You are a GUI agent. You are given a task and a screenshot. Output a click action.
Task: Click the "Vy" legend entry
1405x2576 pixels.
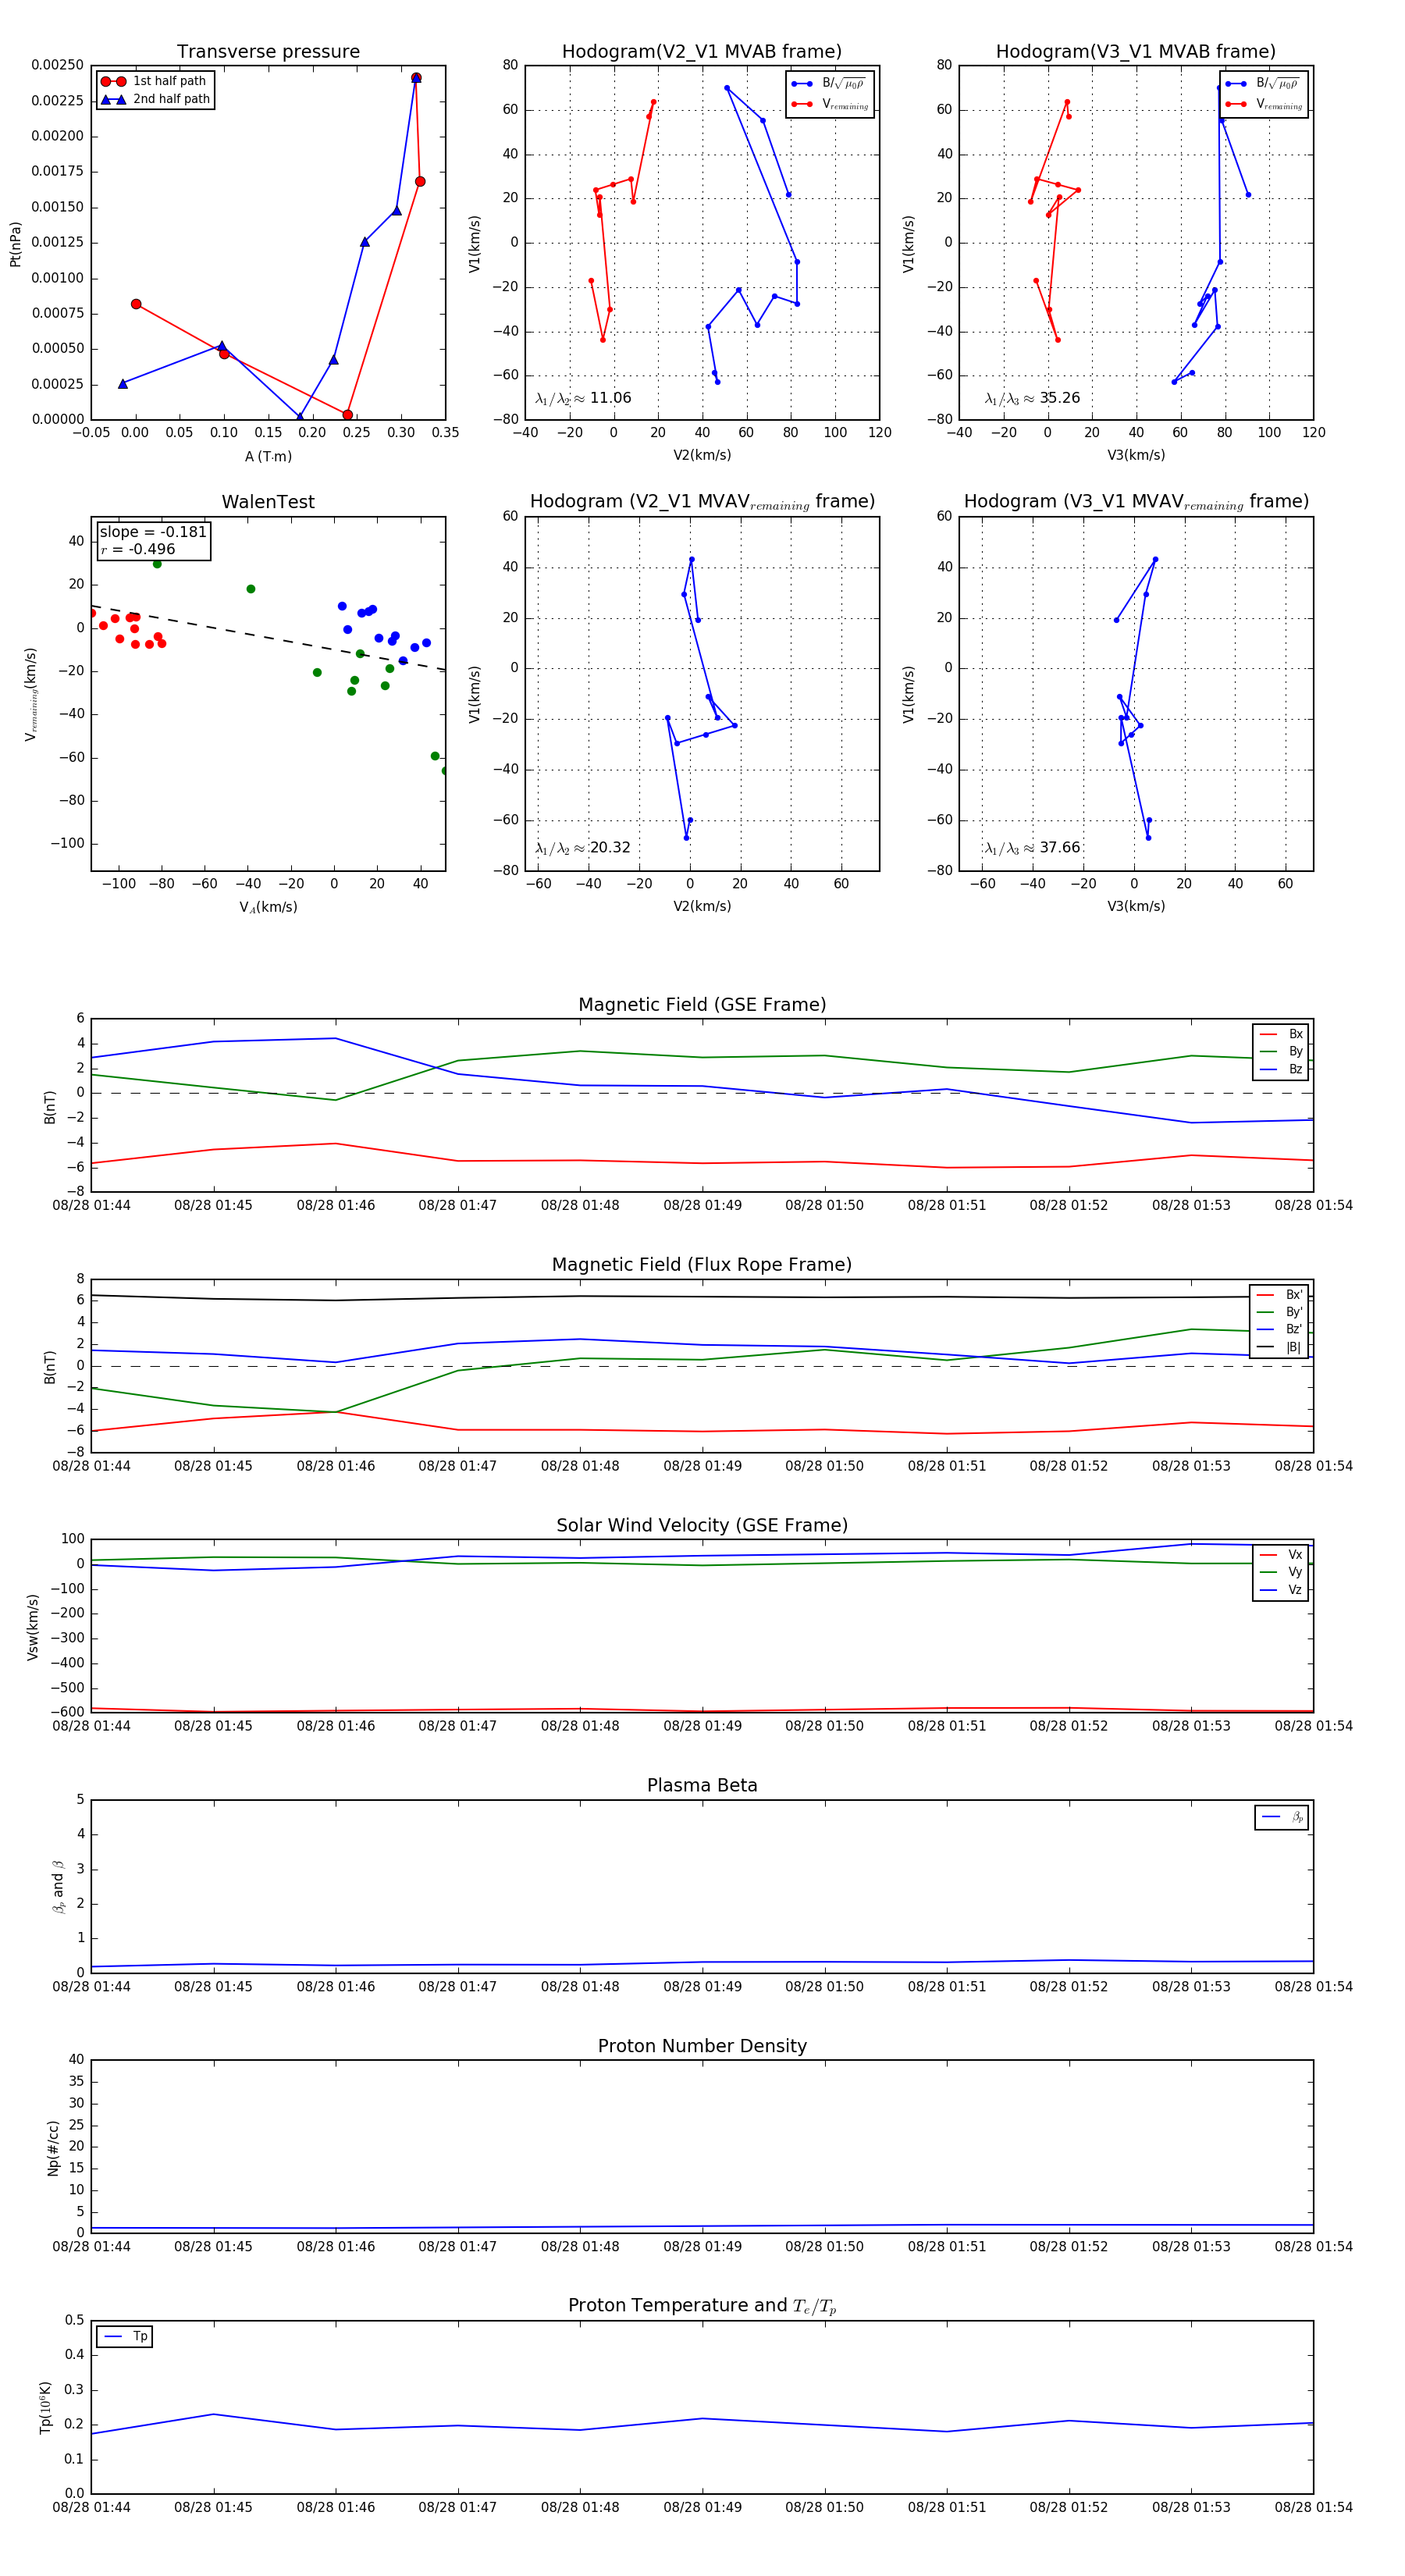click(1281, 1572)
